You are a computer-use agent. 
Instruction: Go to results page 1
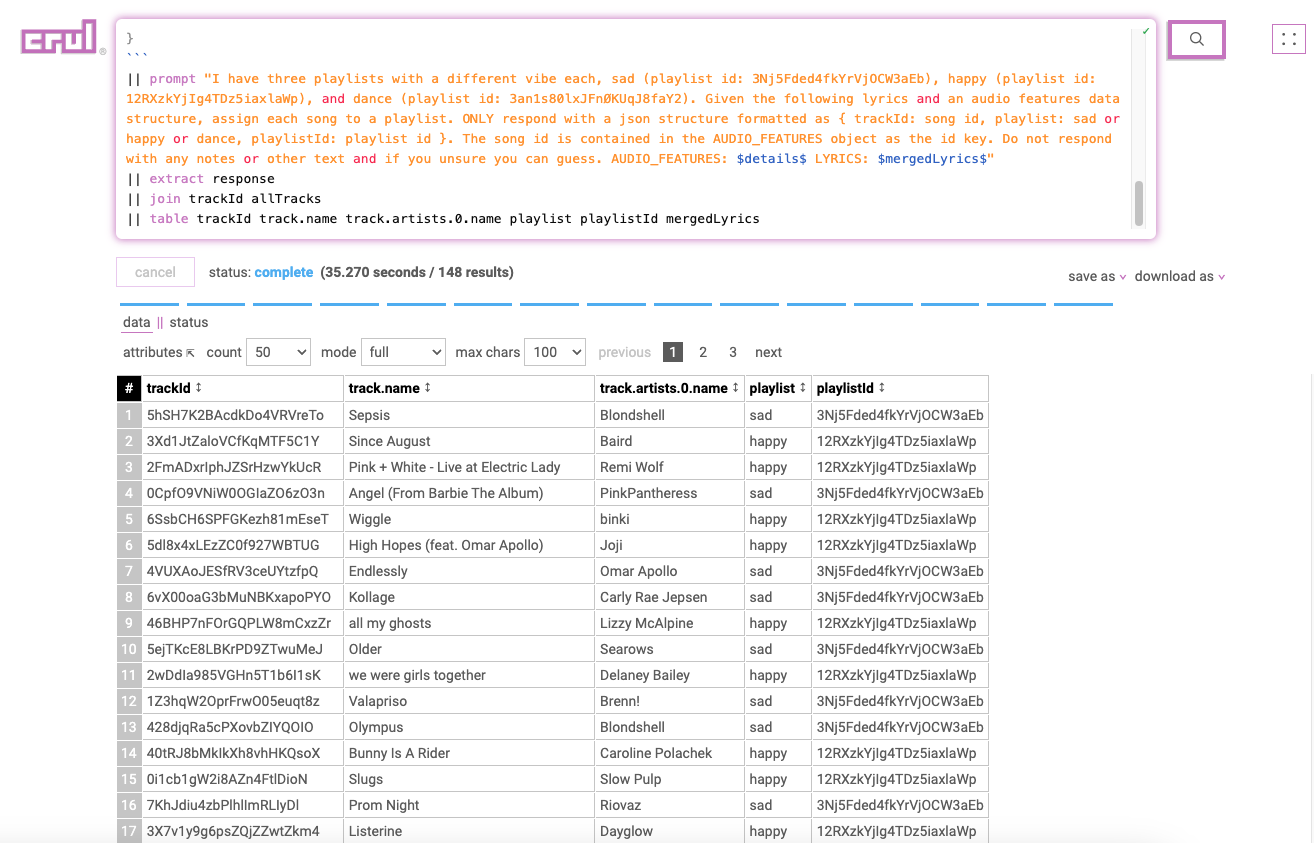pyautogui.click(x=673, y=352)
